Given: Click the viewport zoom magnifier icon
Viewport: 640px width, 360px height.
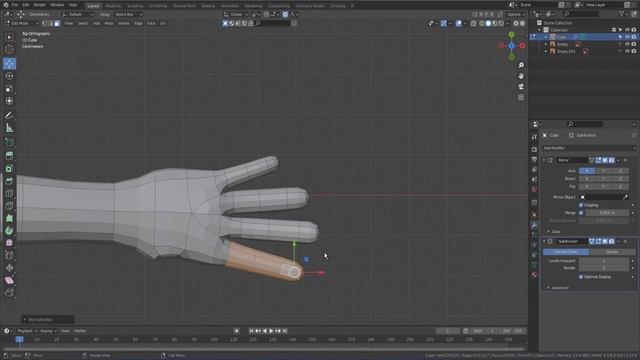Looking at the screenshot, I should (x=521, y=65).
